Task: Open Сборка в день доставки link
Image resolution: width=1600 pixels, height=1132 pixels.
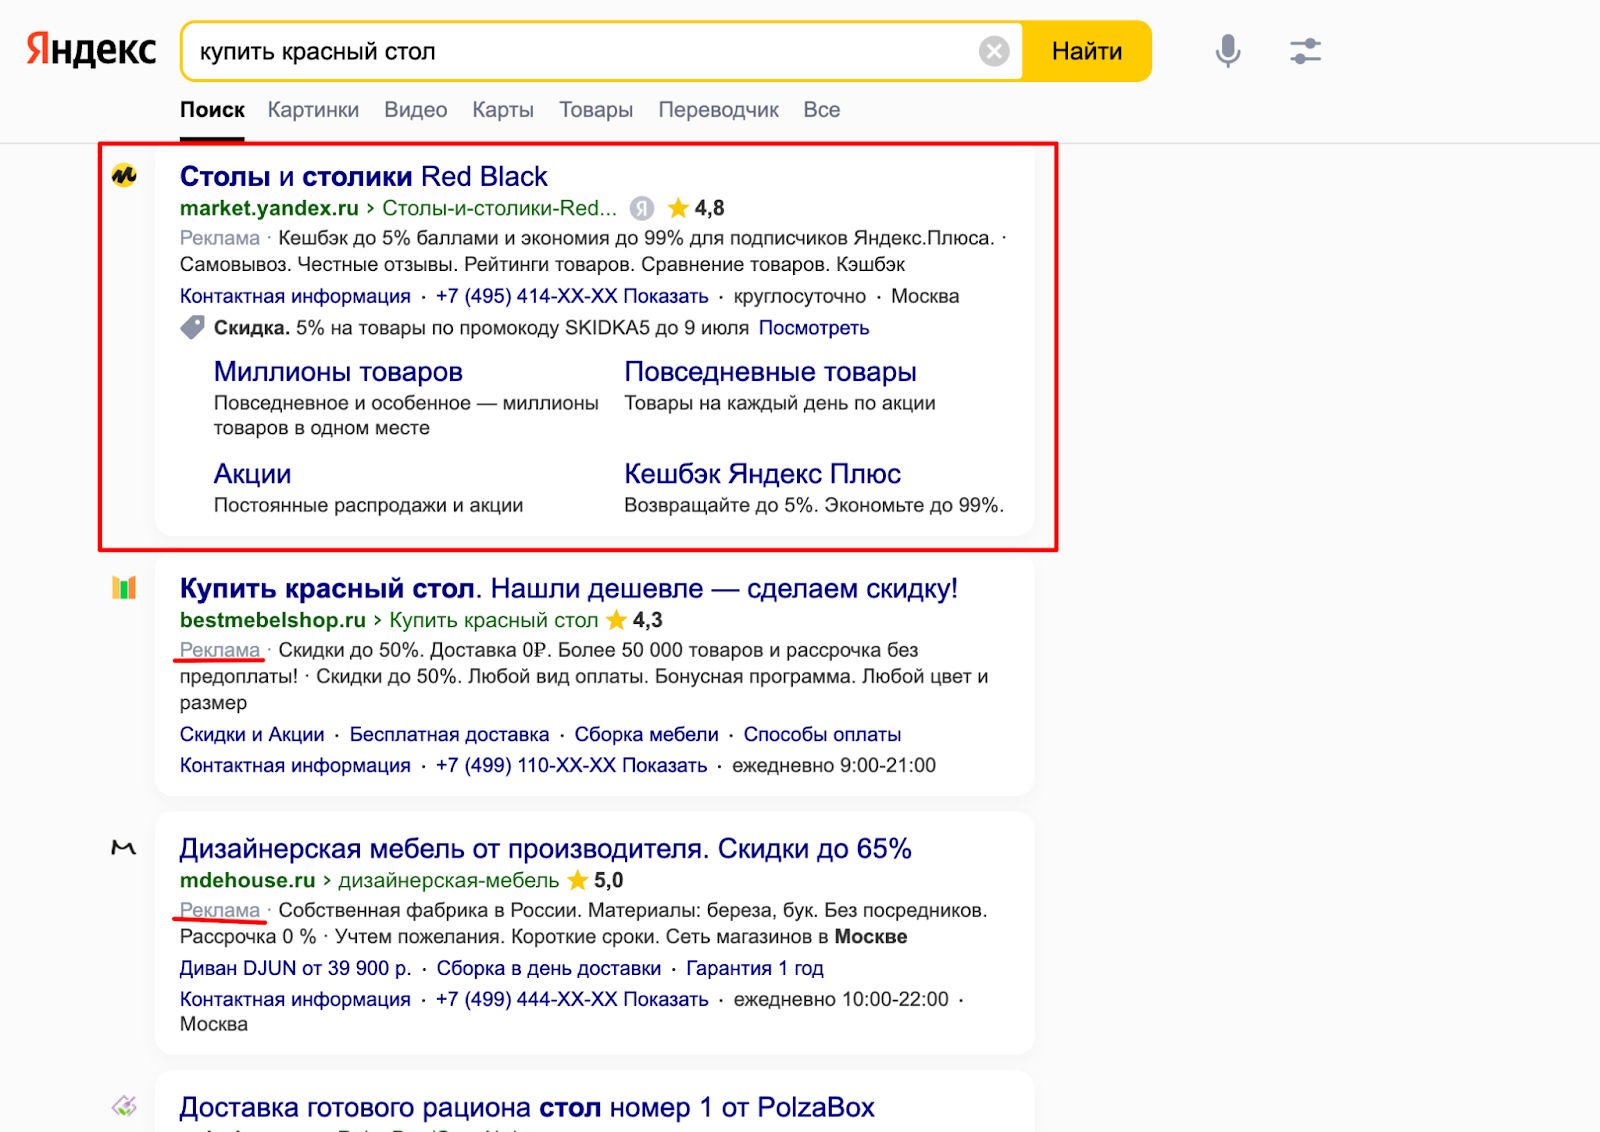Action: coord(549,968)
